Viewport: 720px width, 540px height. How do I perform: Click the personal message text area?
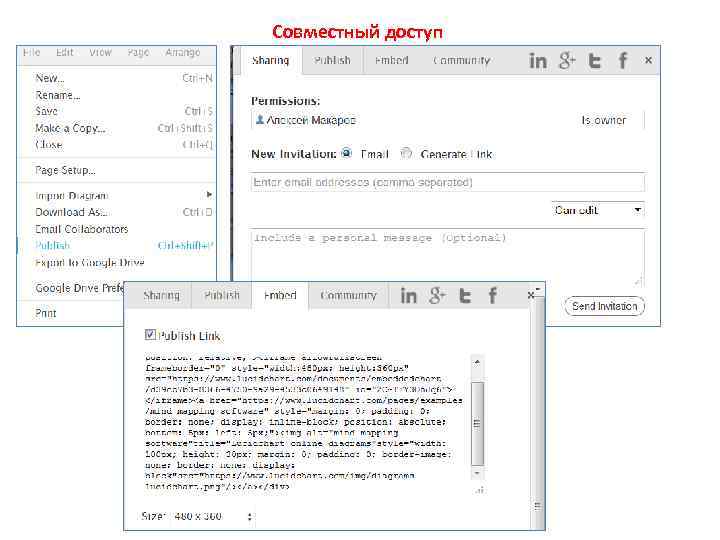click(x=448, y=259)
